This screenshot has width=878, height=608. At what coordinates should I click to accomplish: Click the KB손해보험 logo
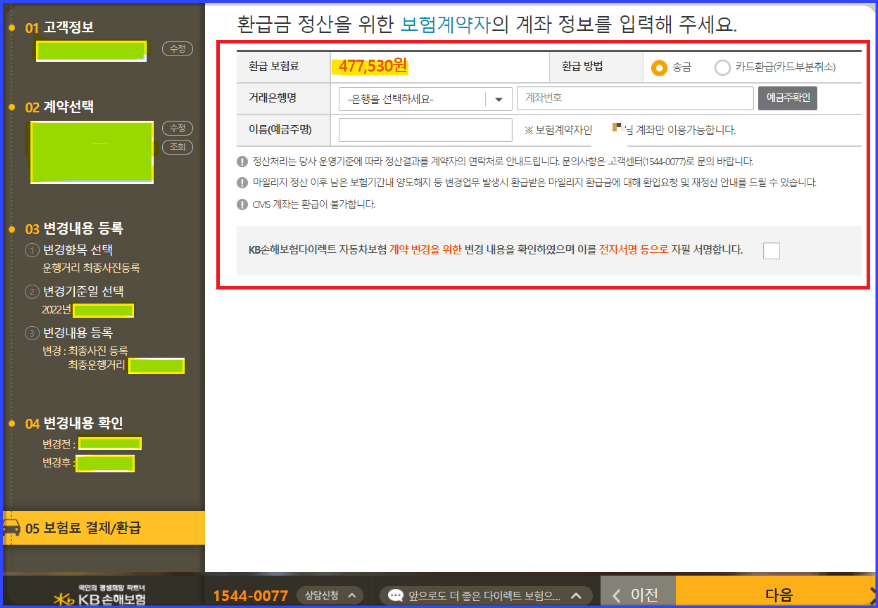(101, 596)
